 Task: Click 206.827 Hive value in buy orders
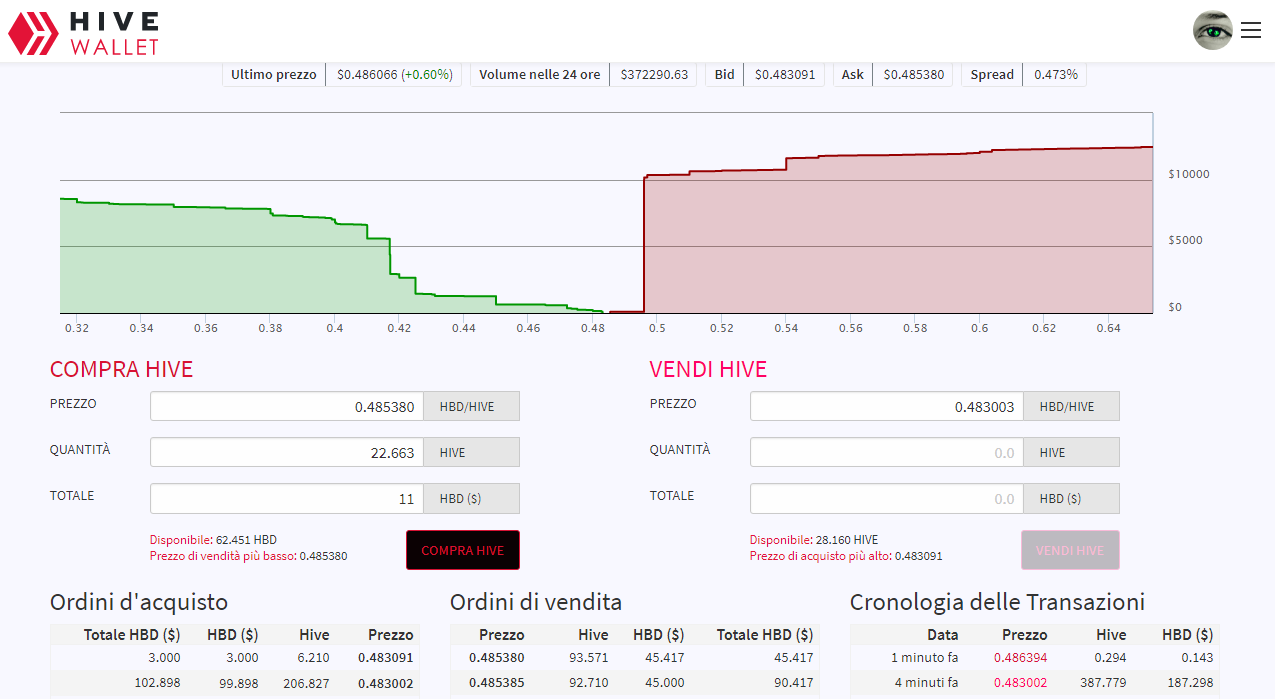coord(306,683)
